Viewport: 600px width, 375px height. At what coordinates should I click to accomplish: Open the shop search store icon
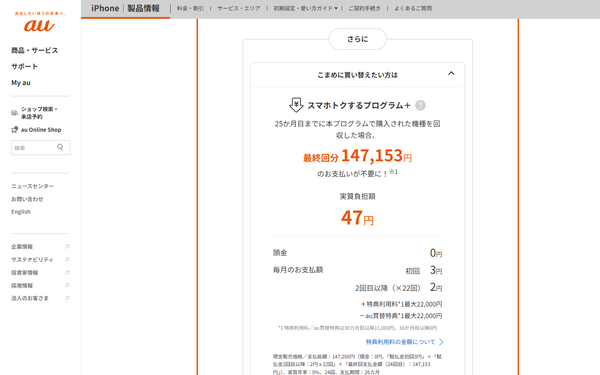point(15,113)
